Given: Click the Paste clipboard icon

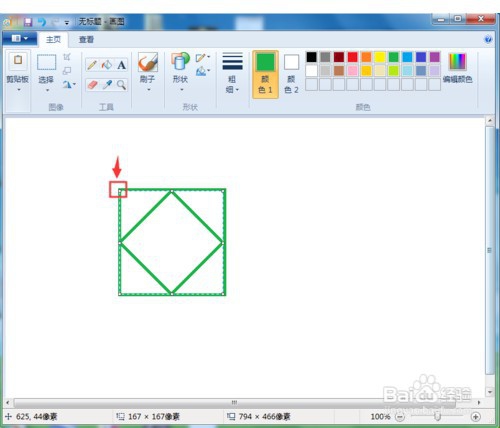Looking at the screenshot, I should coord(18,60).
